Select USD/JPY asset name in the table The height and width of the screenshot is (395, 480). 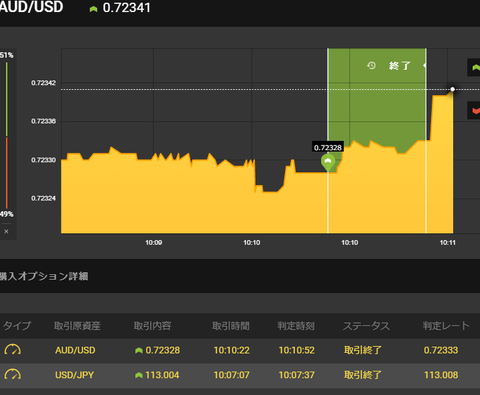pyautogui.click(x=74, y=375)
